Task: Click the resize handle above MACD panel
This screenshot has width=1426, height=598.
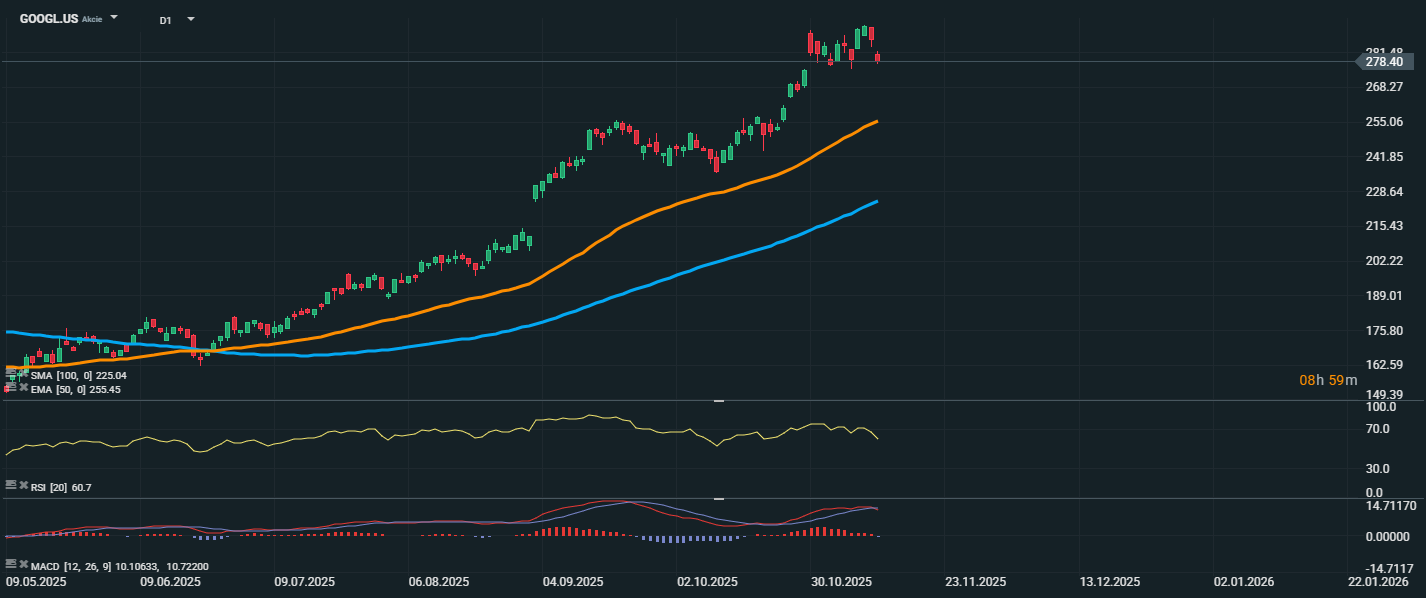Action: (718, 498)
